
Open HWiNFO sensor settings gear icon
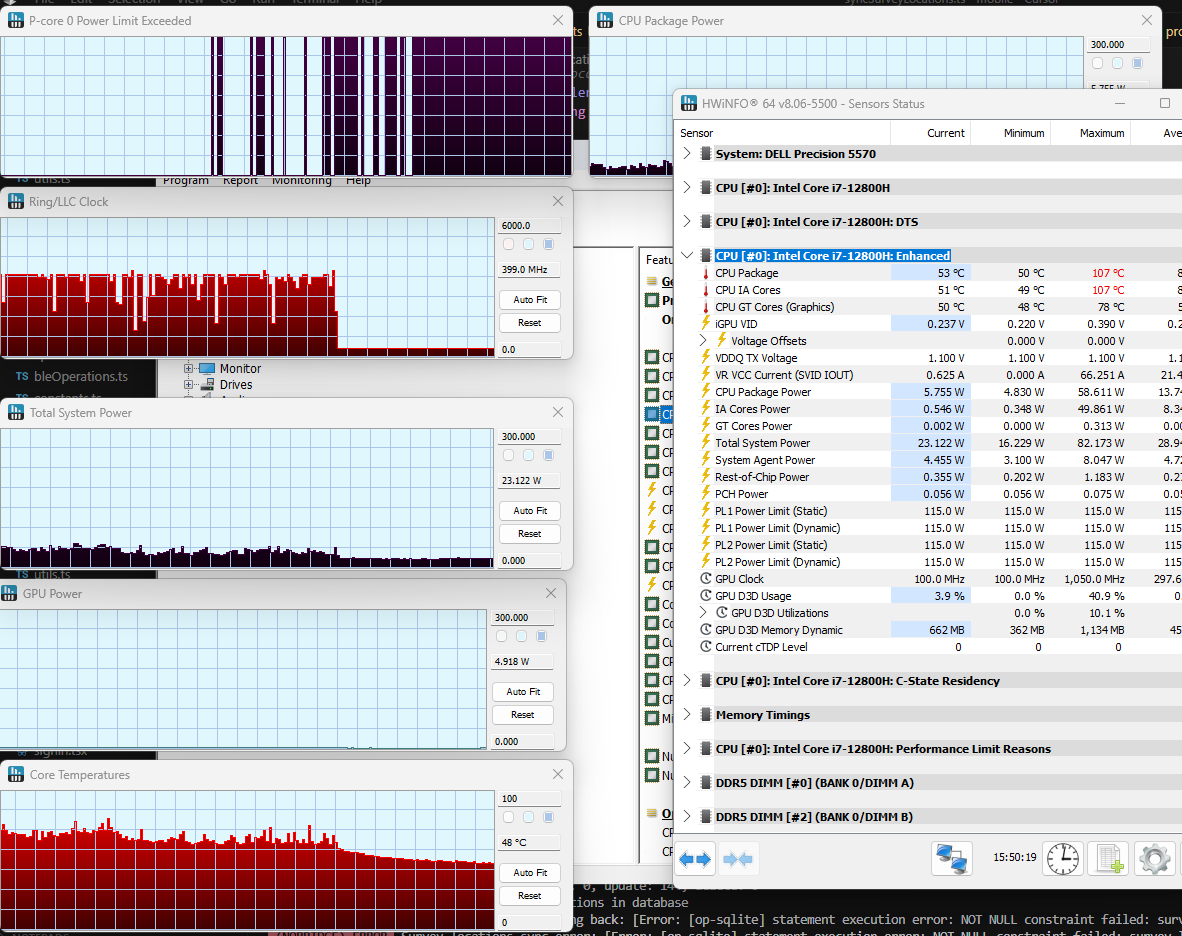pos(1155,858)
